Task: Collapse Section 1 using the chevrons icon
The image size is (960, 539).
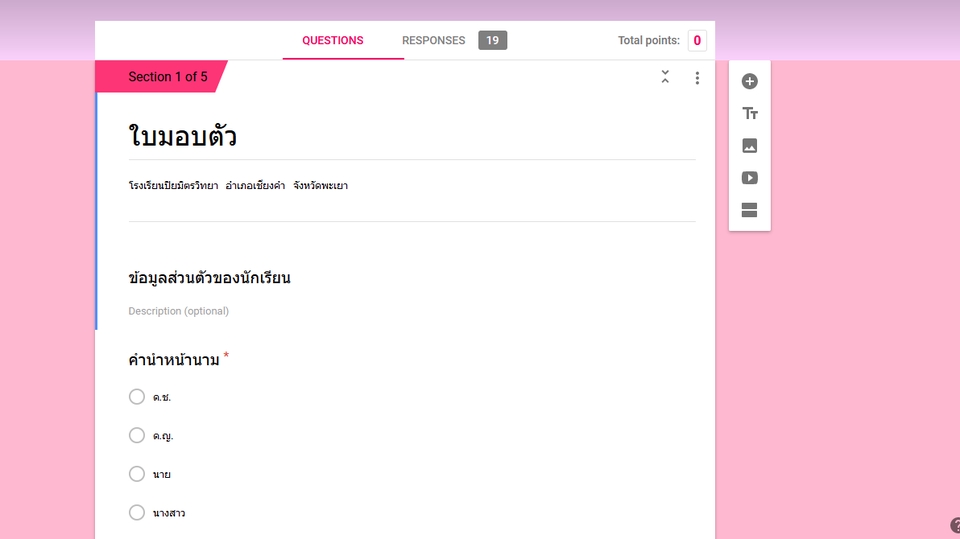Action: [x=665, y=77]
